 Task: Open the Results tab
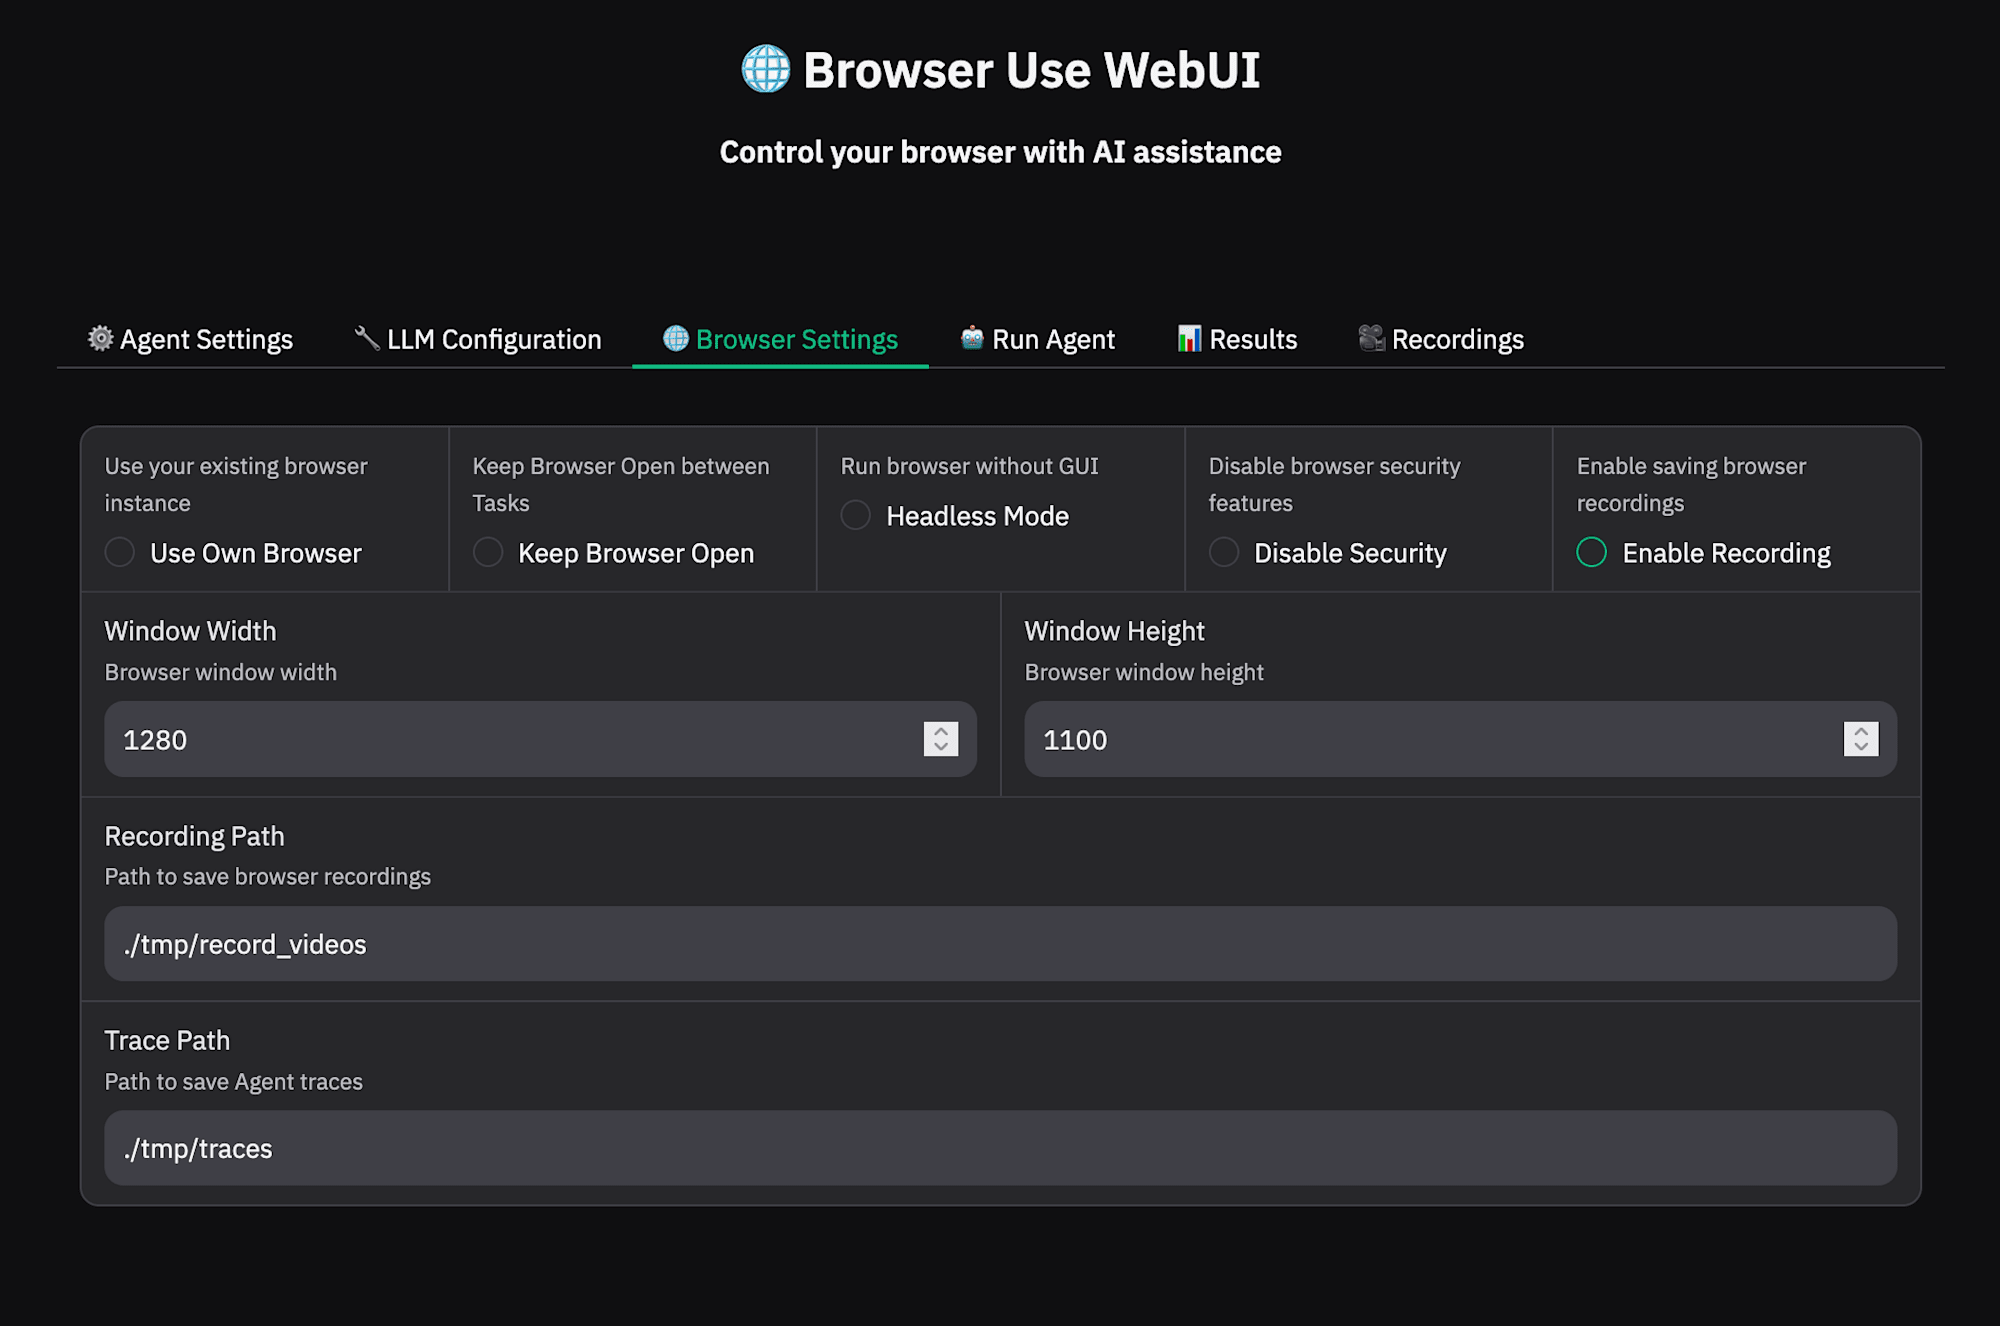pos(1237,339)
